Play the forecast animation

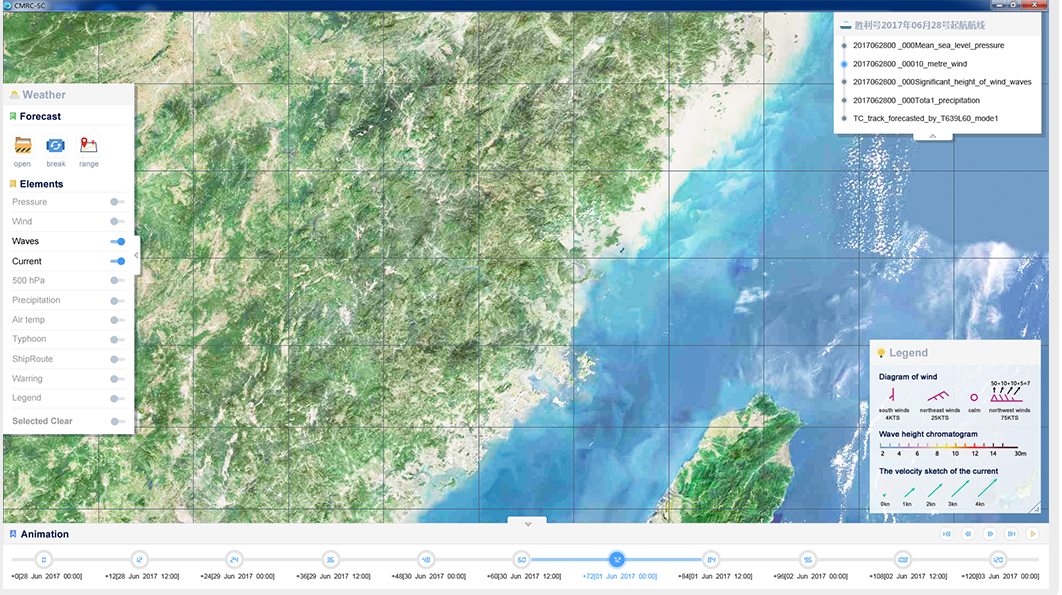(1033, 534)
